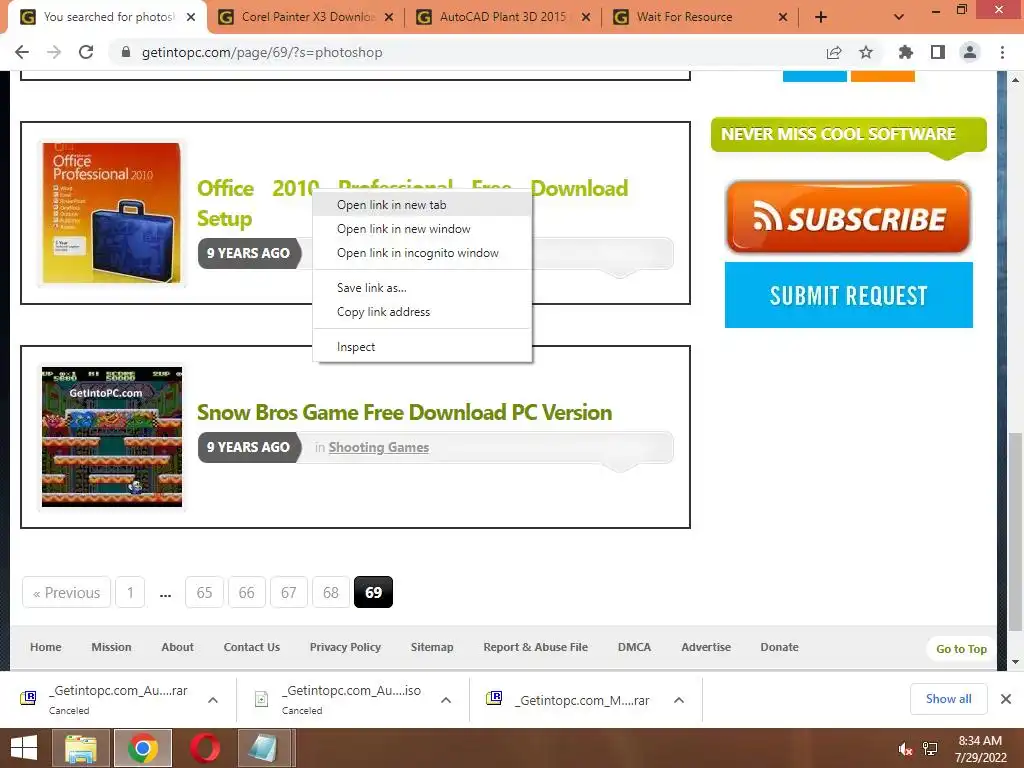
Task: Select 'Open link in new window'
Action: (422, 229)
